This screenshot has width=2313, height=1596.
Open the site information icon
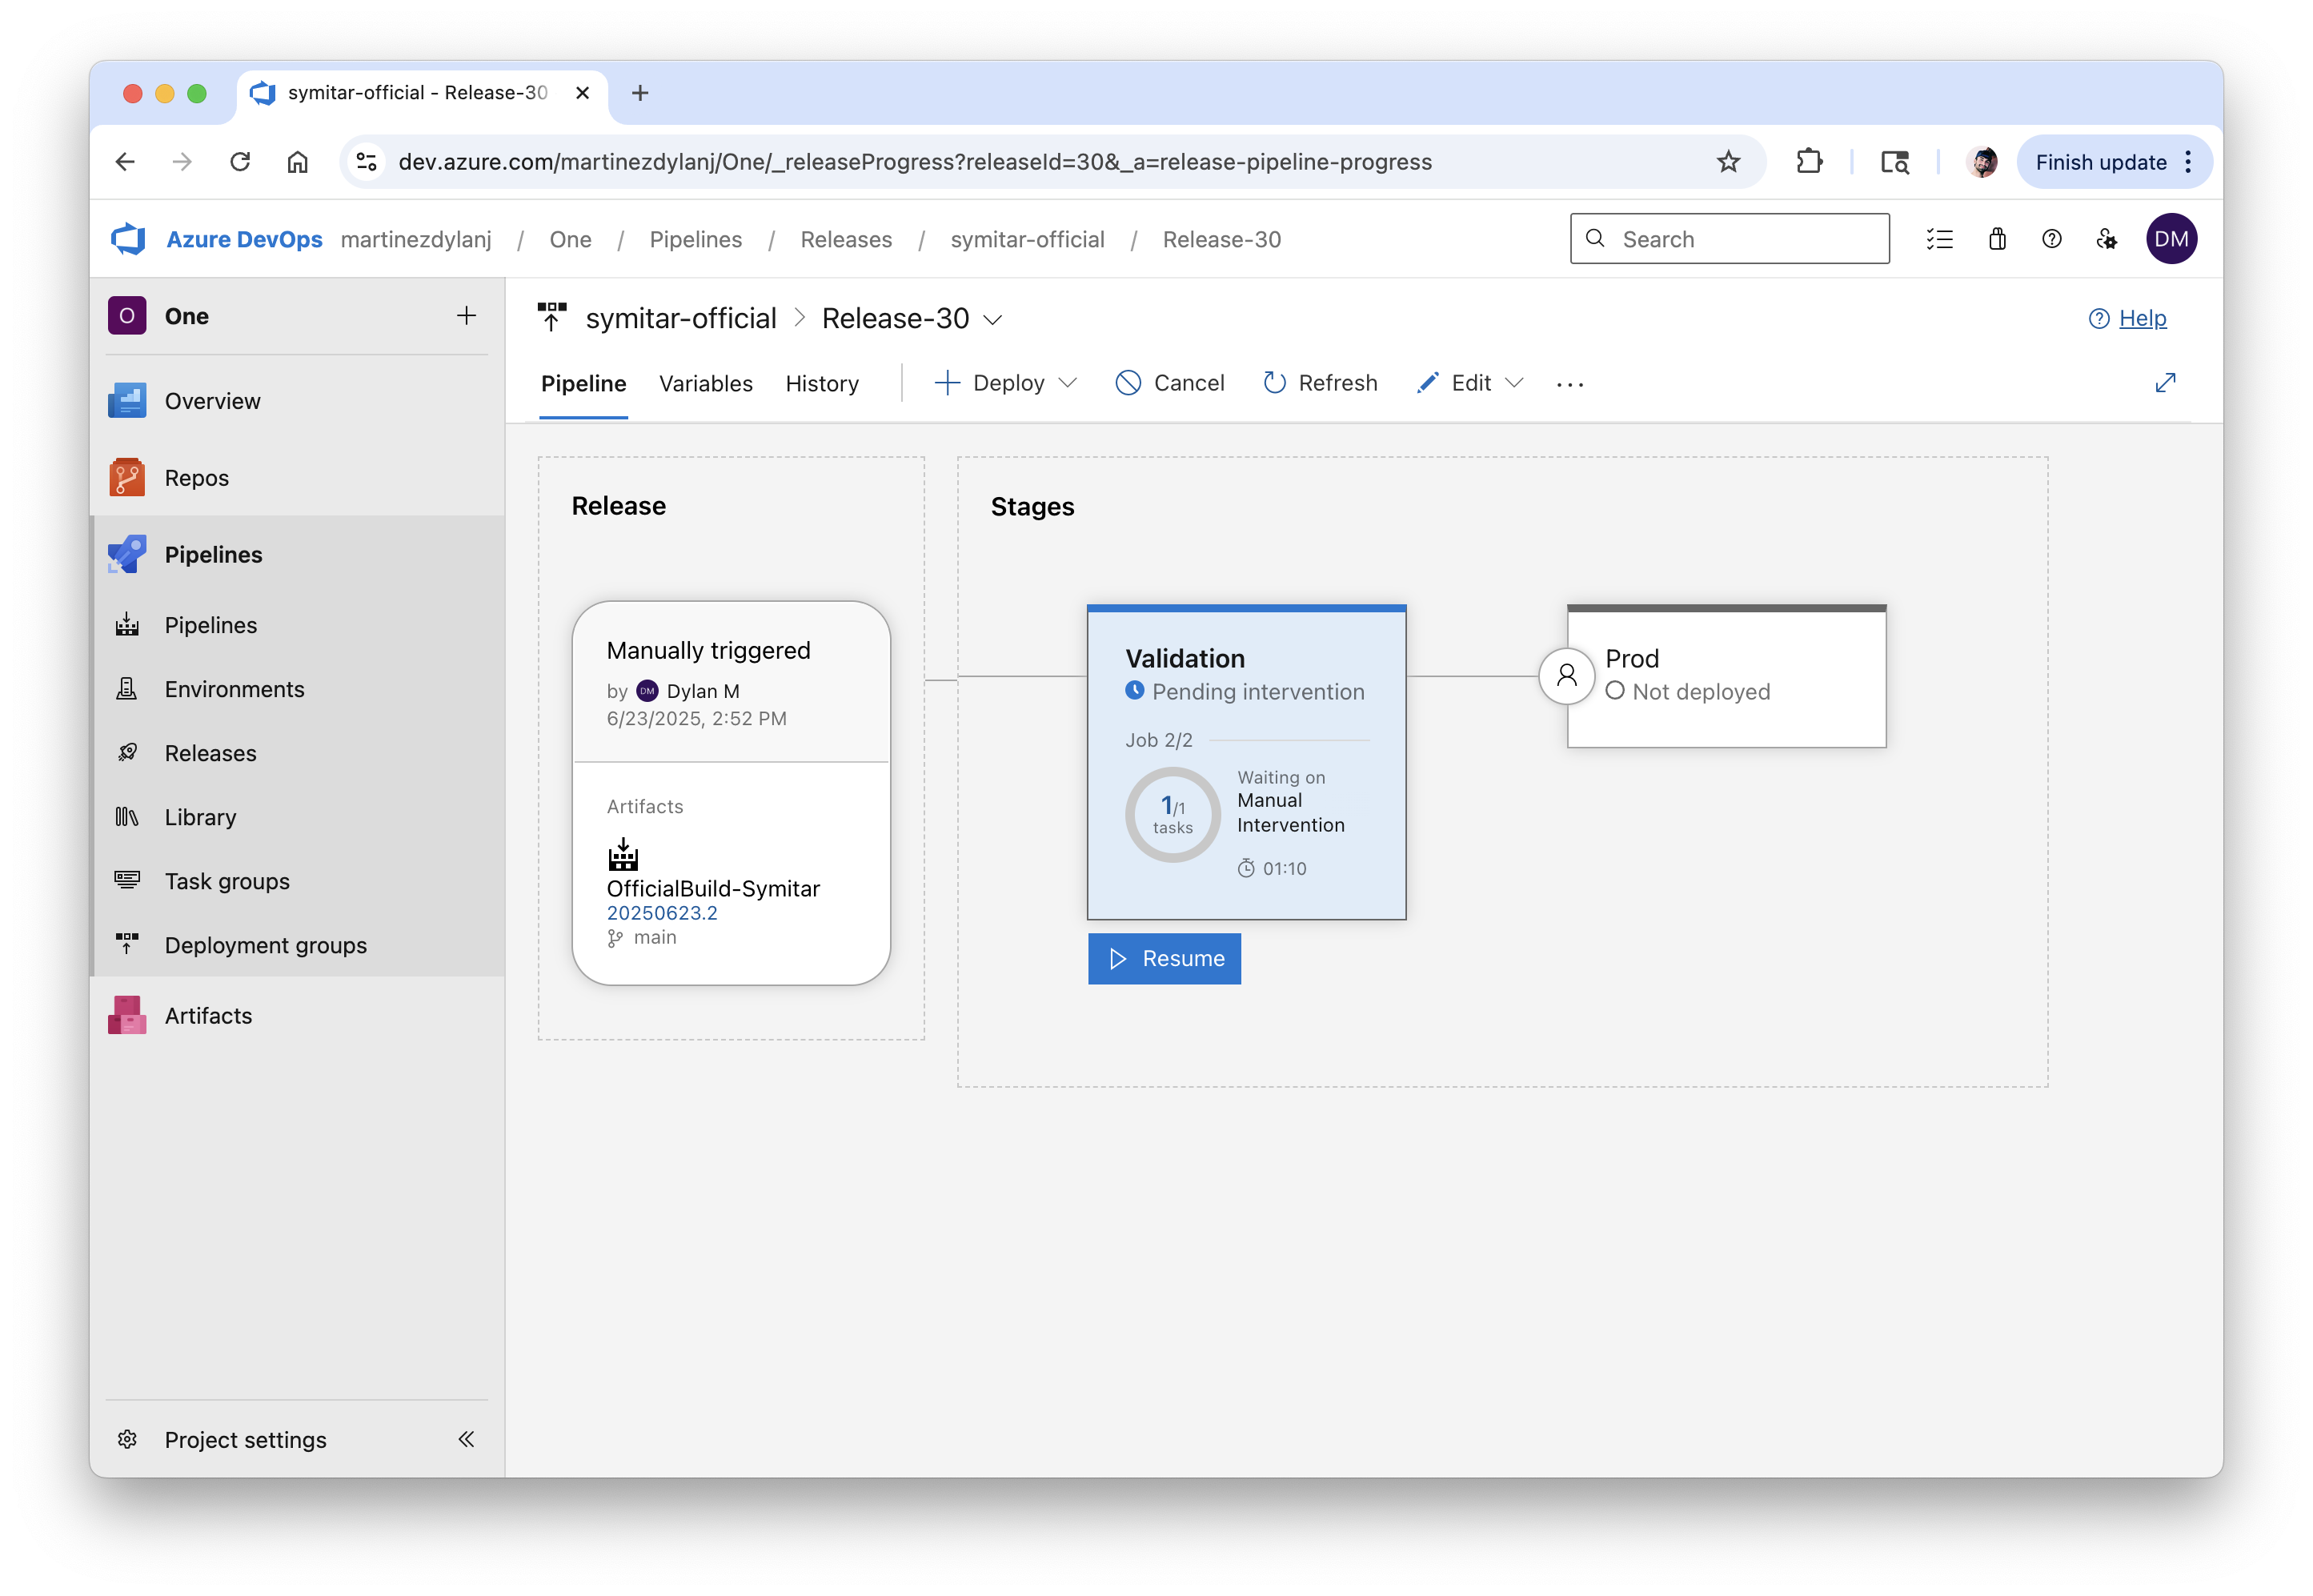[367, 162]
